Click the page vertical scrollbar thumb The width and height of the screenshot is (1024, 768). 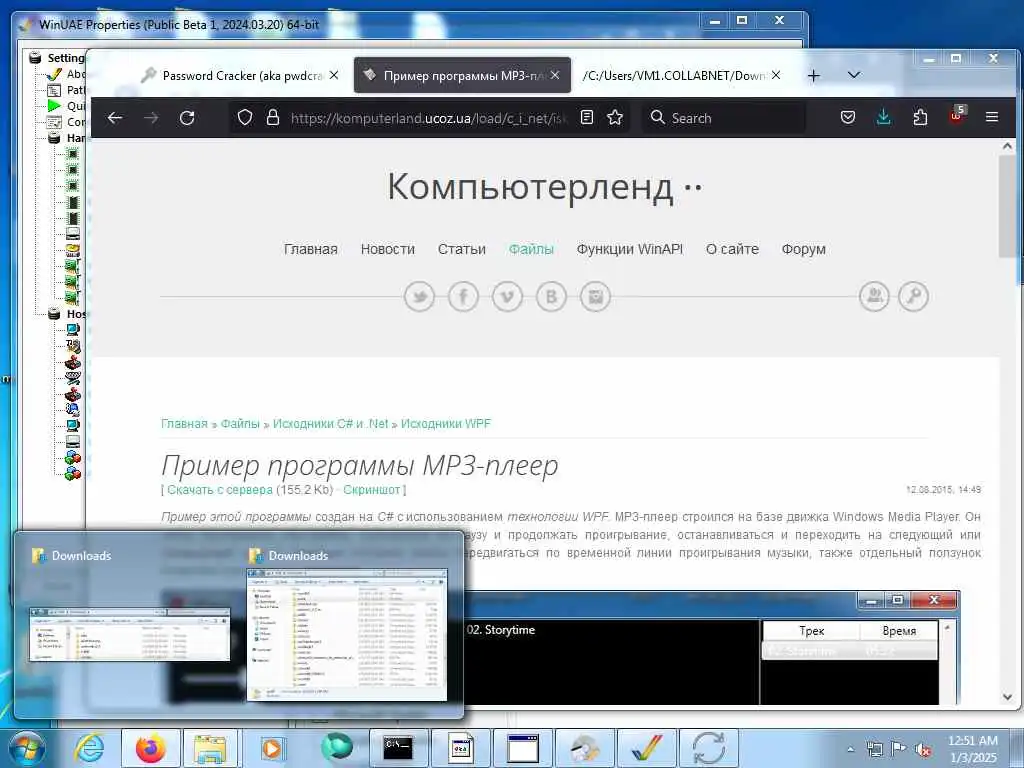click(1007, 206)
